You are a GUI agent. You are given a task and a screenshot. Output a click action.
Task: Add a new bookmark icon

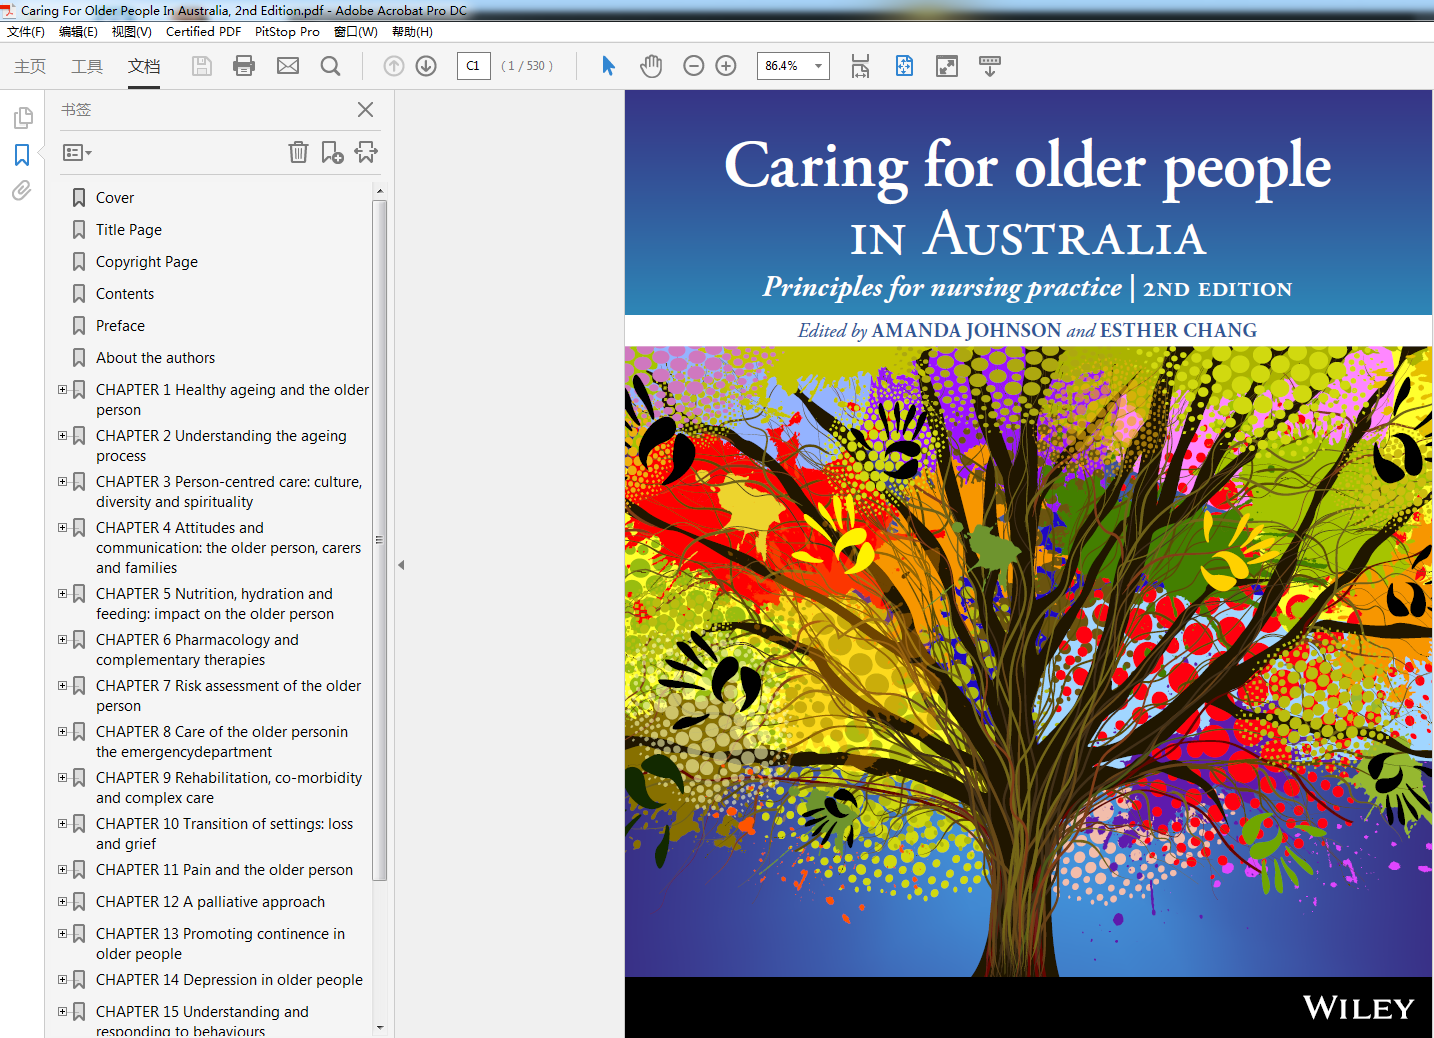332,152
